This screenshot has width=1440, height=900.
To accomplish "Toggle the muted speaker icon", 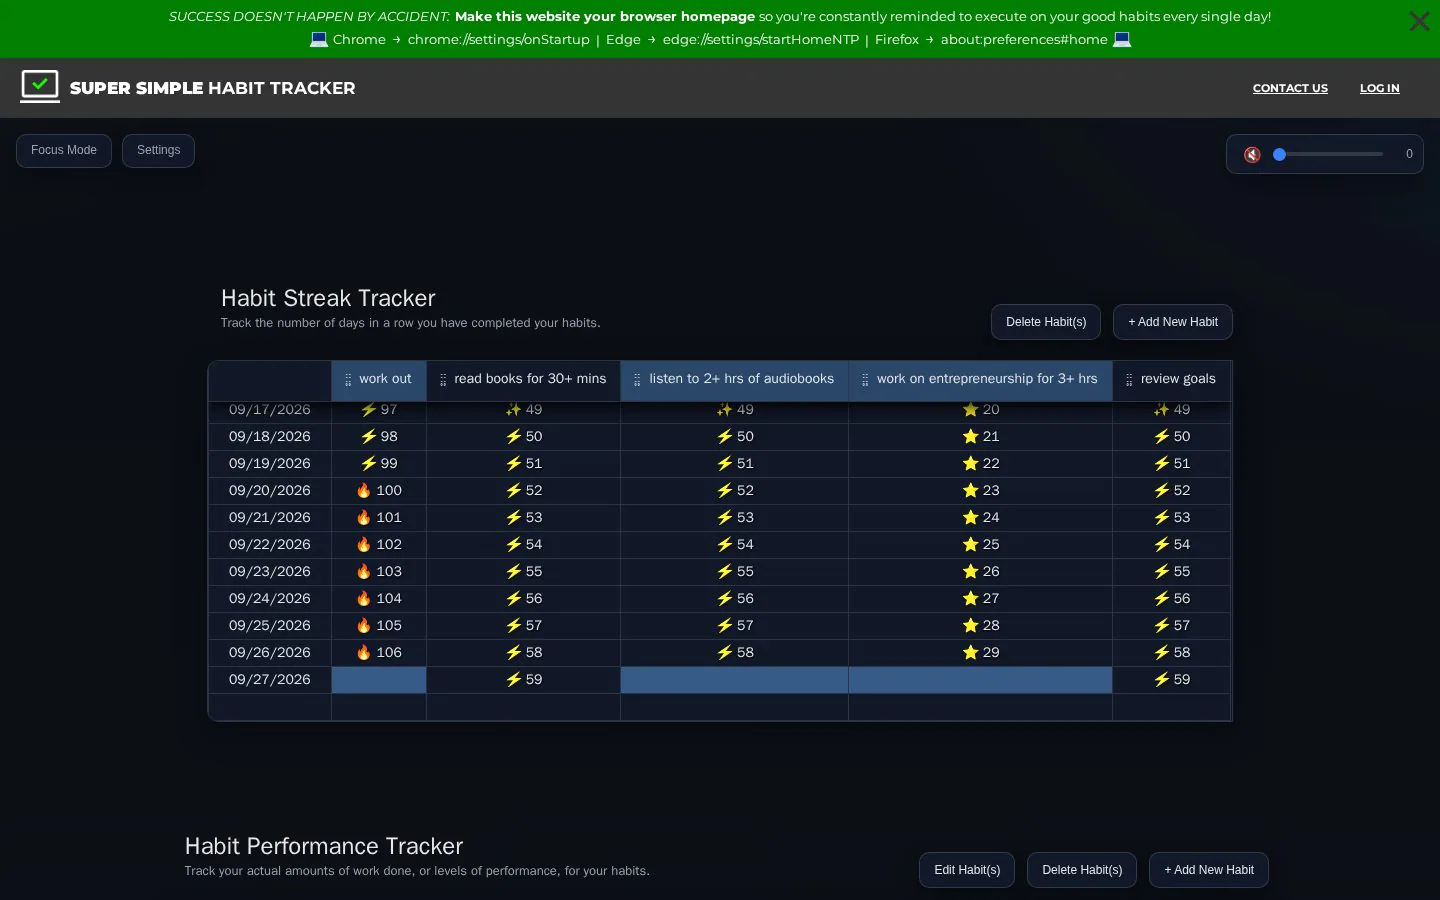I will click(x=1252, y=155).
